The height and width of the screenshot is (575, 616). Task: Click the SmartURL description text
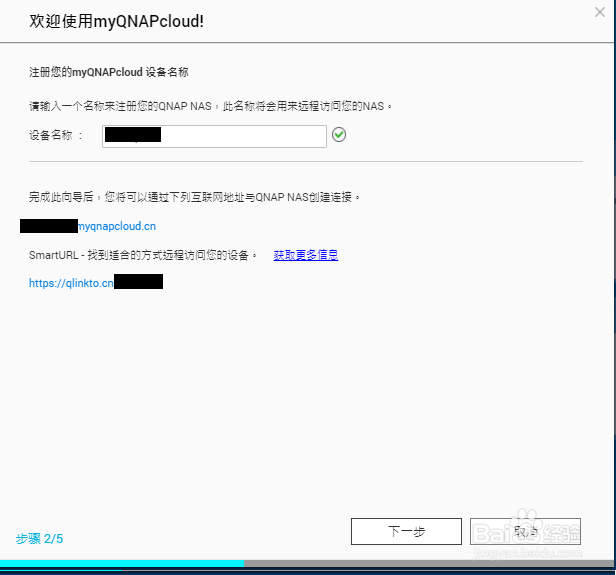pos(143,255)
